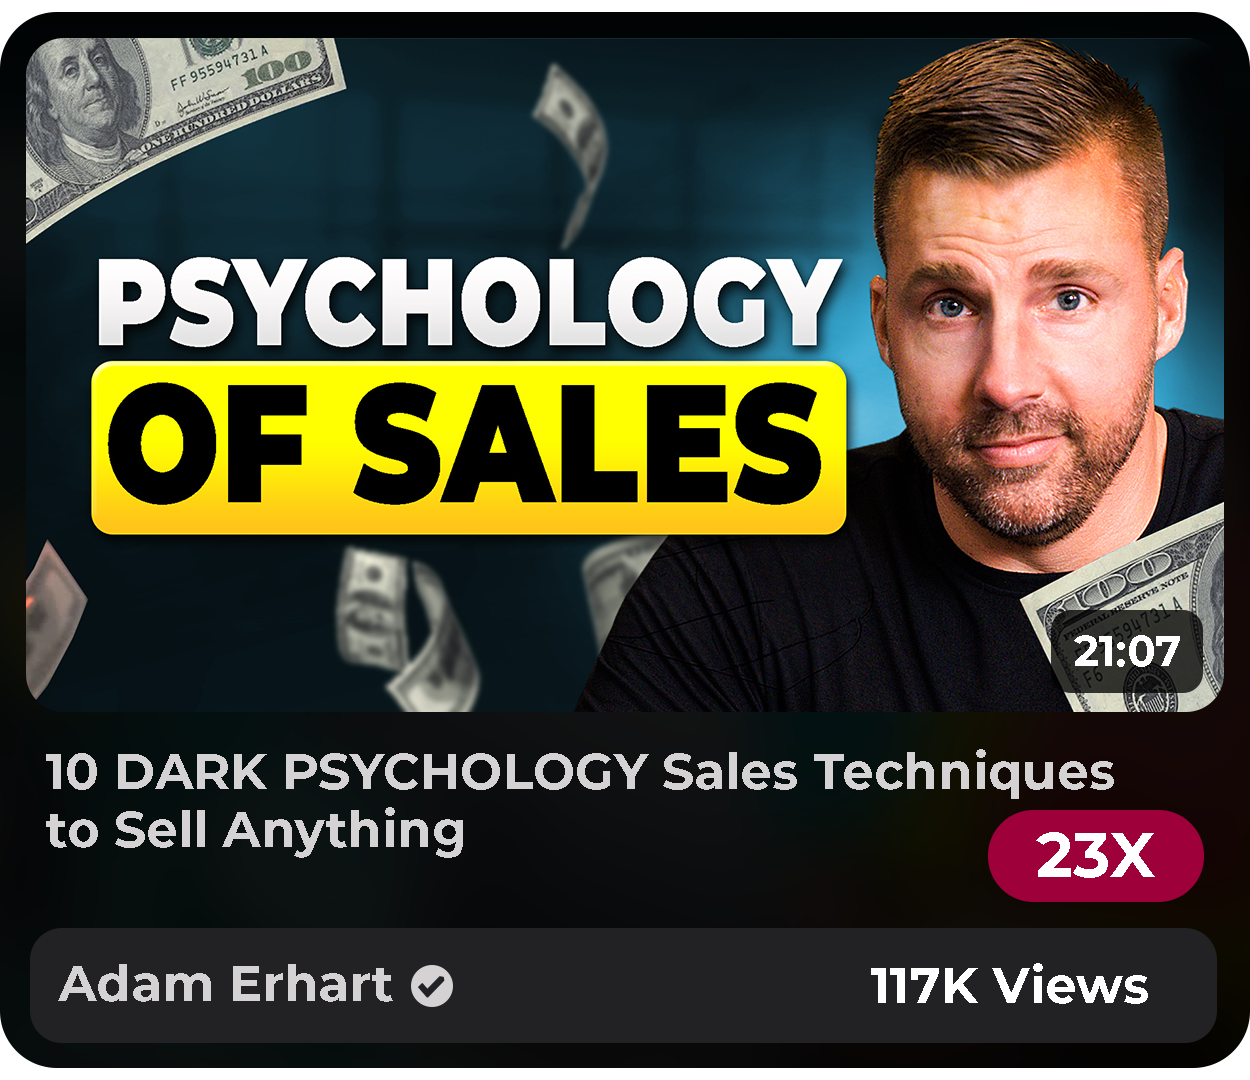Click the crimson 23X multiplier badge

(x=1095, y=856)
